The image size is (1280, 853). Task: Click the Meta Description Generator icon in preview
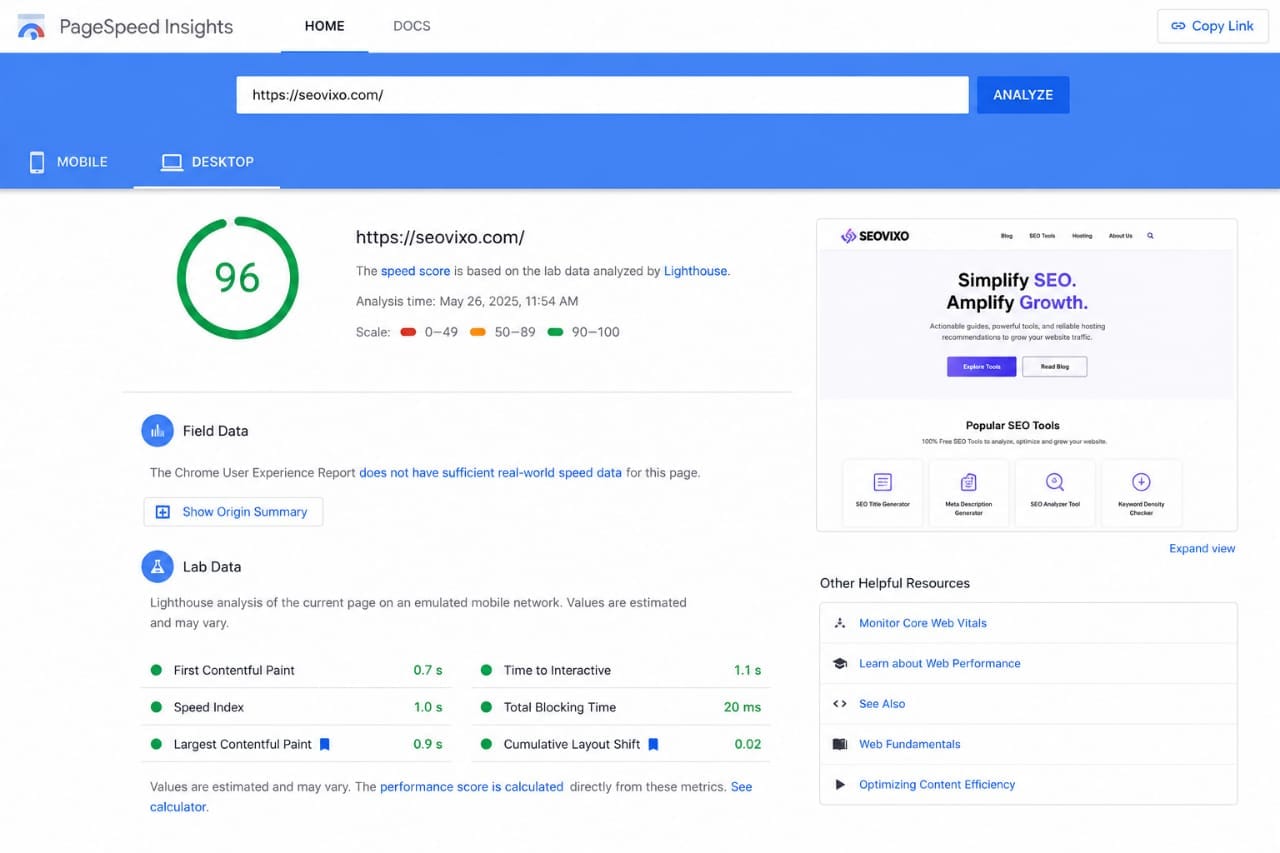coord(968,482)
